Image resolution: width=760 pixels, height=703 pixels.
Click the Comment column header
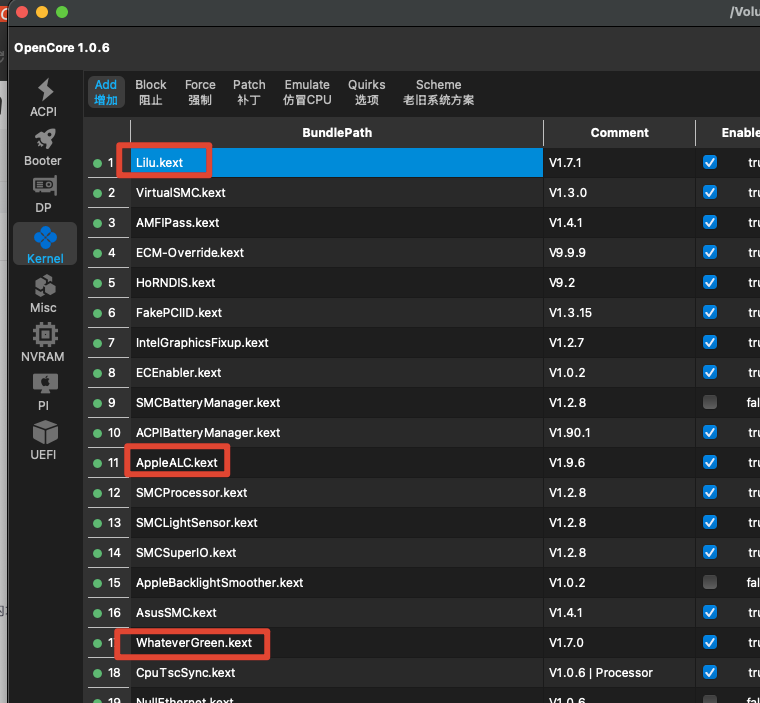(619, 133)
